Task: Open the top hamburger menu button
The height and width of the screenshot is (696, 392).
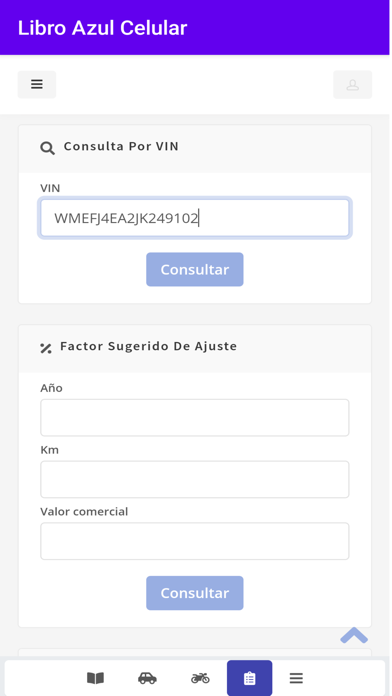Action: 37,84
